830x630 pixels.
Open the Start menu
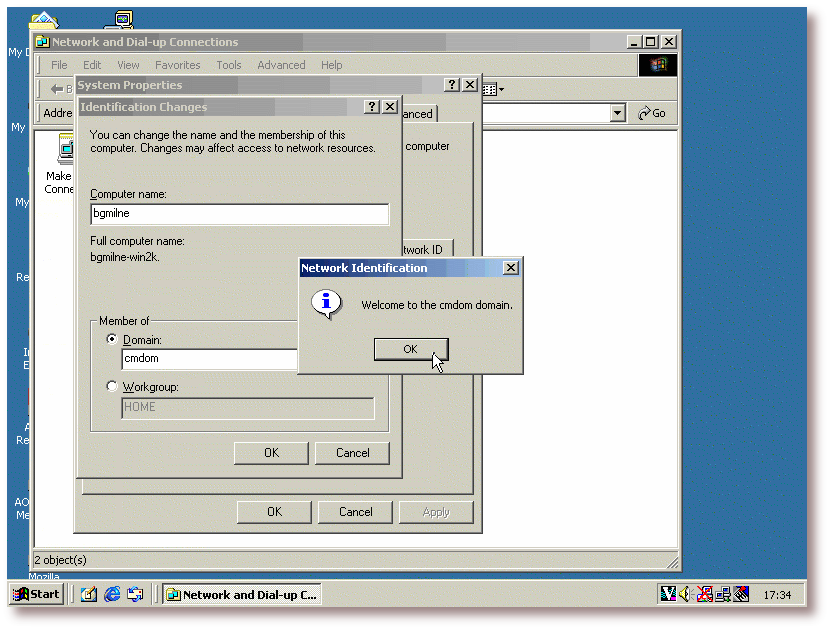[36, 594]
